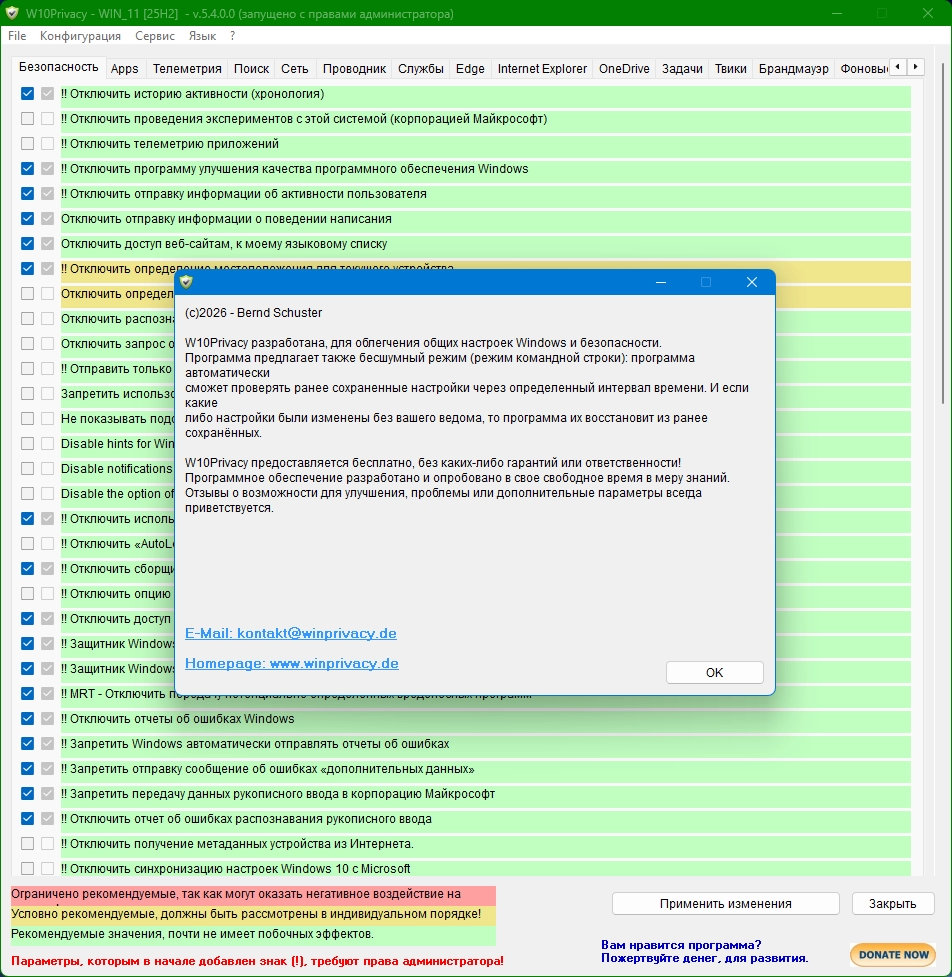Click the green 'Рекомендуемые значения' legend bar
Viewport: 952px width, 977px height.
[253, 935]
